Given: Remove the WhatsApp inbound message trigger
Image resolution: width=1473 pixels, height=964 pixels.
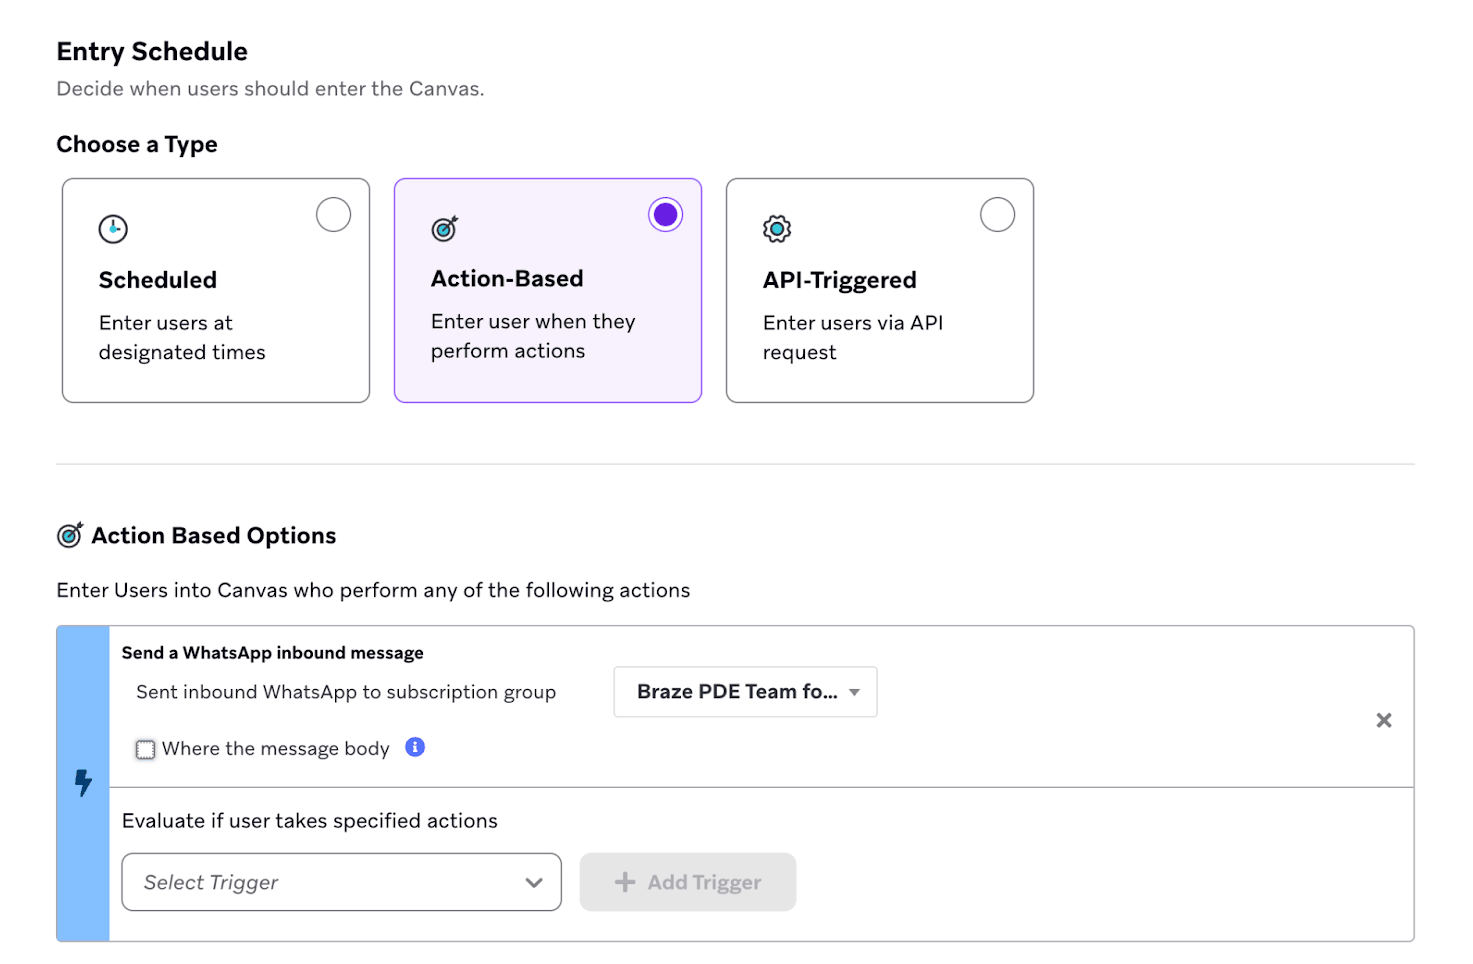Looking at the screenshot, I should coord(1383,720).
